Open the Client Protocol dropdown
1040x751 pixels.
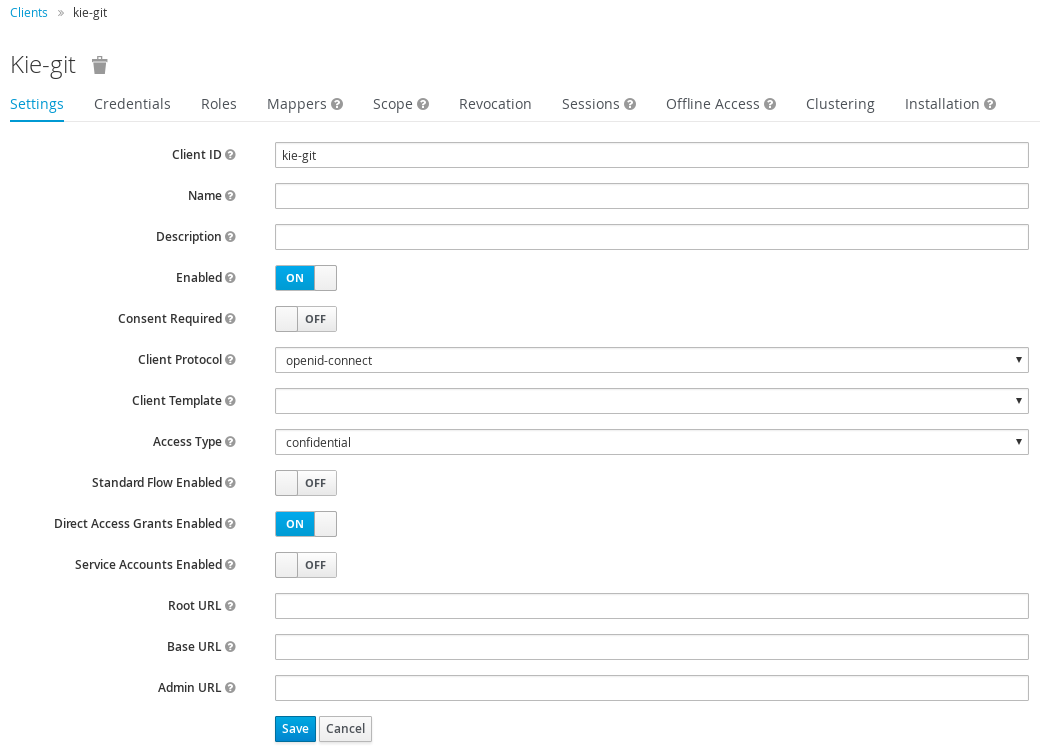point(651,360)
